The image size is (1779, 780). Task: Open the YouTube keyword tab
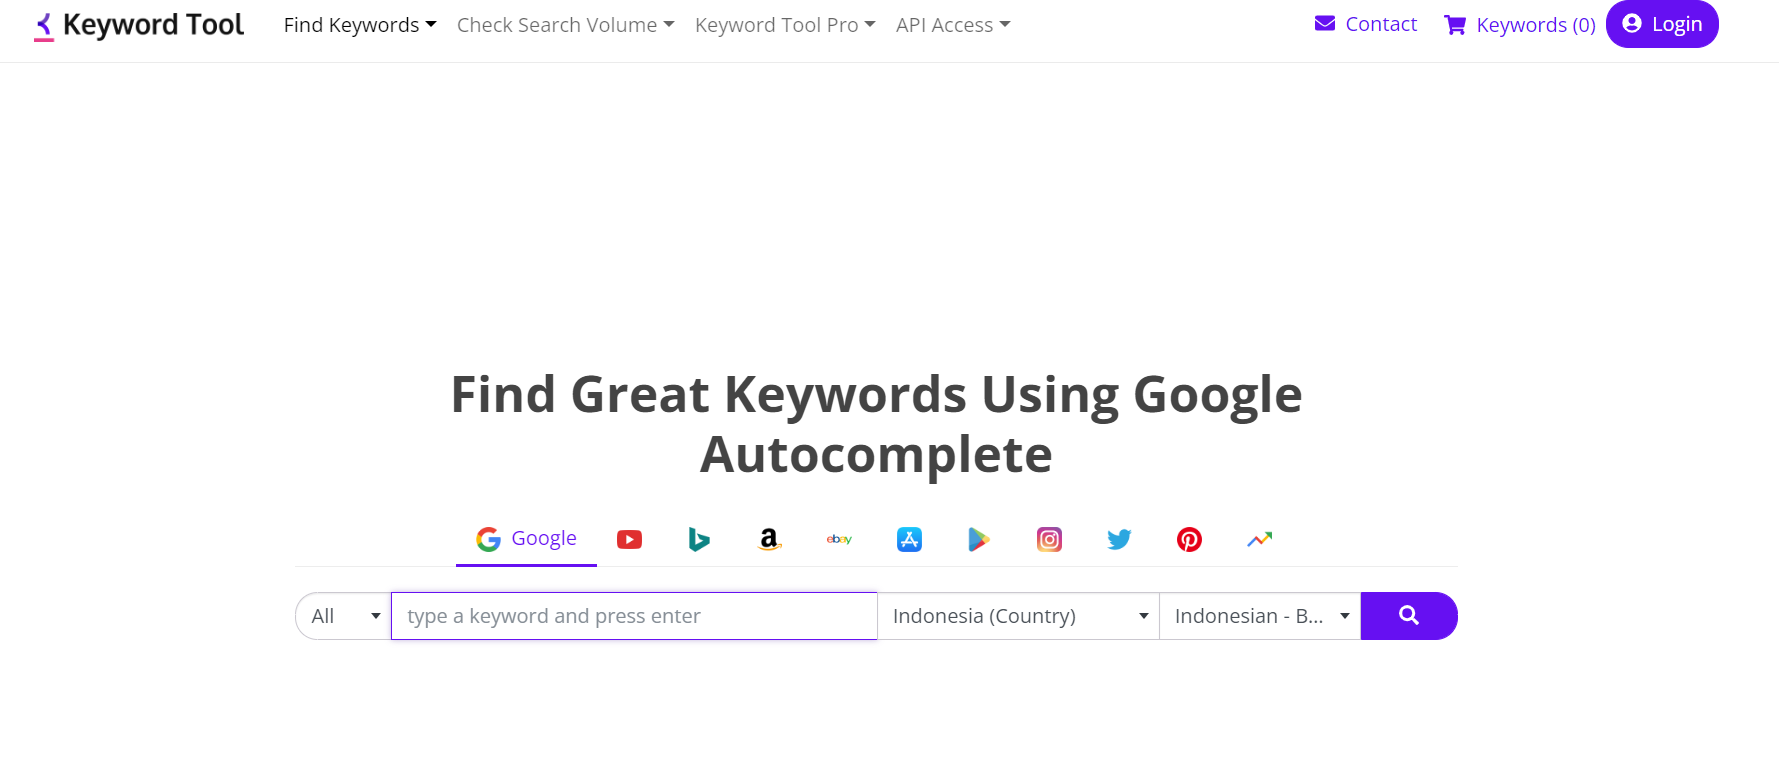click(x=629, y=540)
